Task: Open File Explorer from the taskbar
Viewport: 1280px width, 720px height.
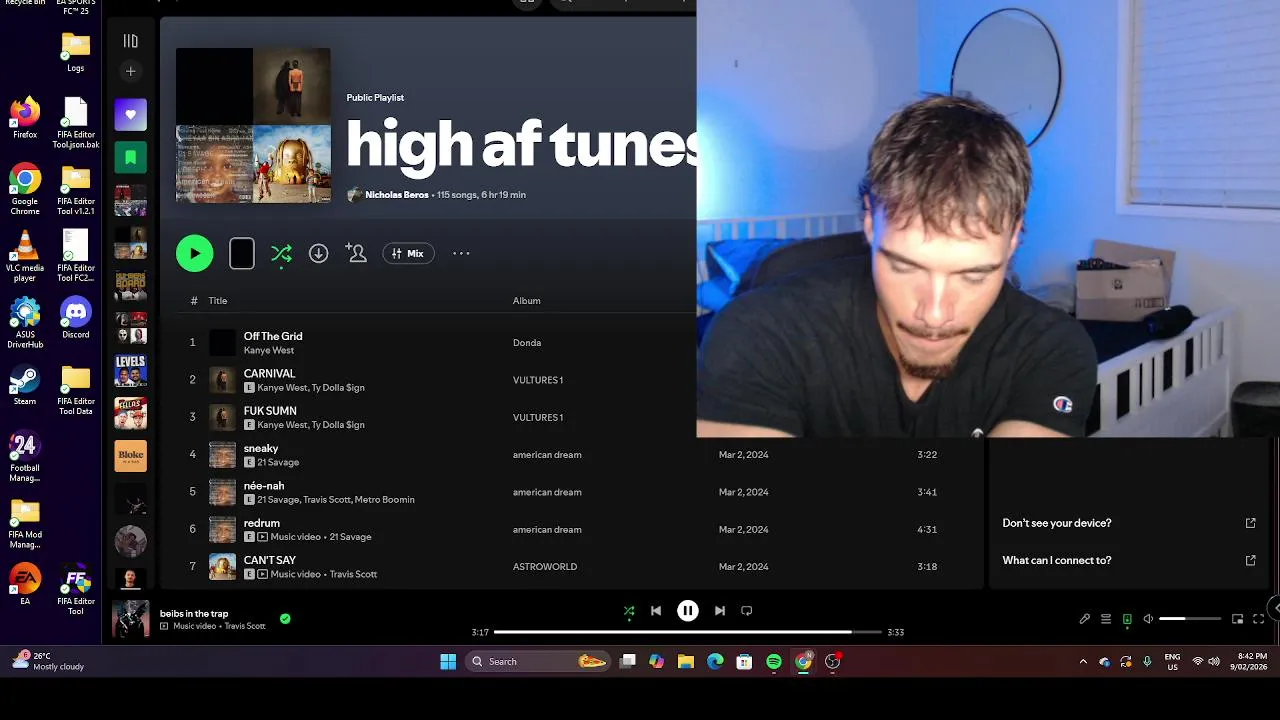Action: (x=686, y=661)
